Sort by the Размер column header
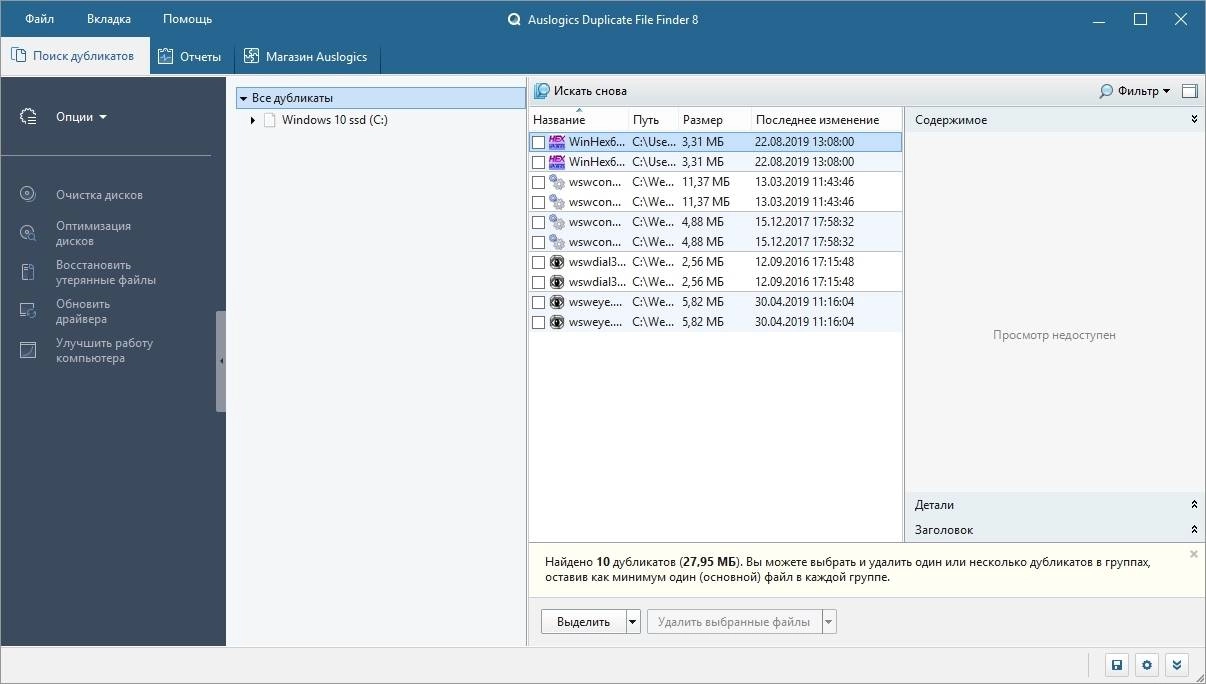 tap(714, 120)
